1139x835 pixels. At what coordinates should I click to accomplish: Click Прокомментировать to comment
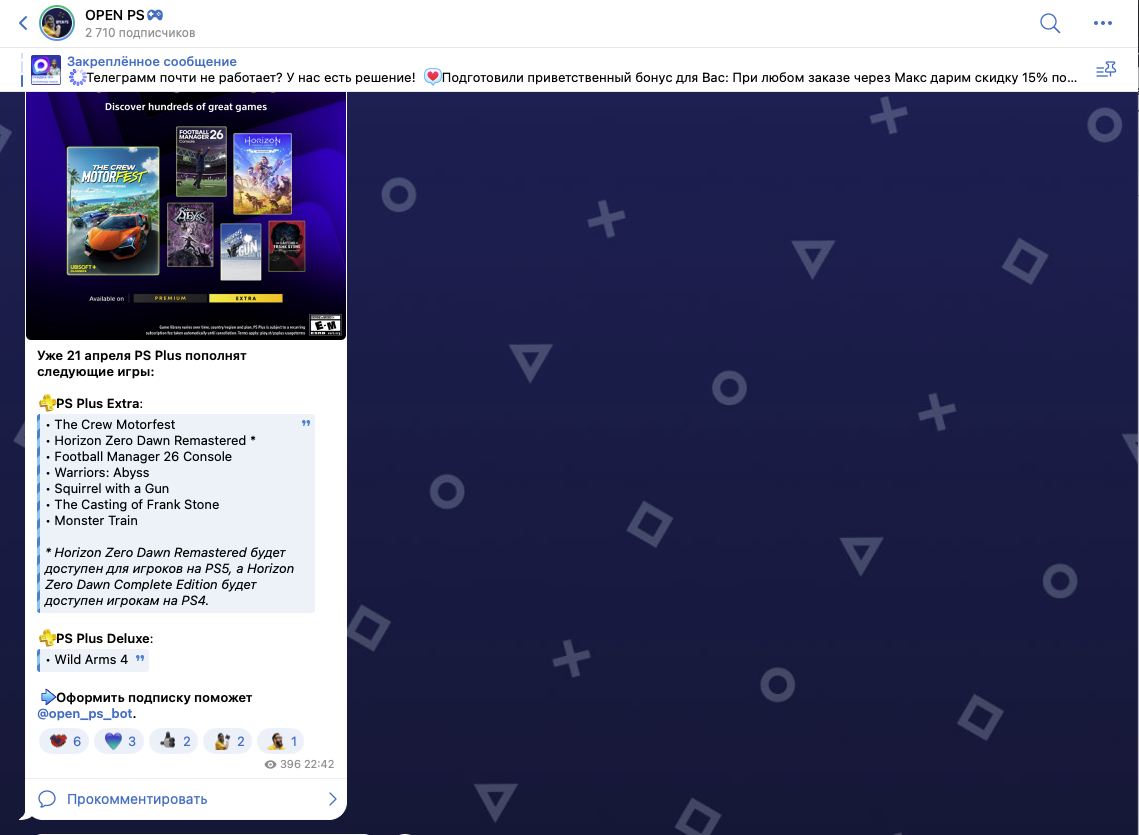pyautogui.click(x=137, y=799)
